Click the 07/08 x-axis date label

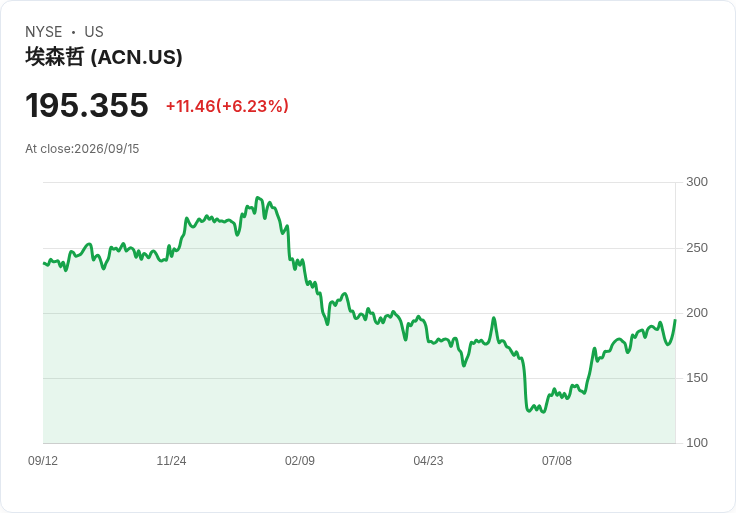pyautogui.click(x=557, y=461)
